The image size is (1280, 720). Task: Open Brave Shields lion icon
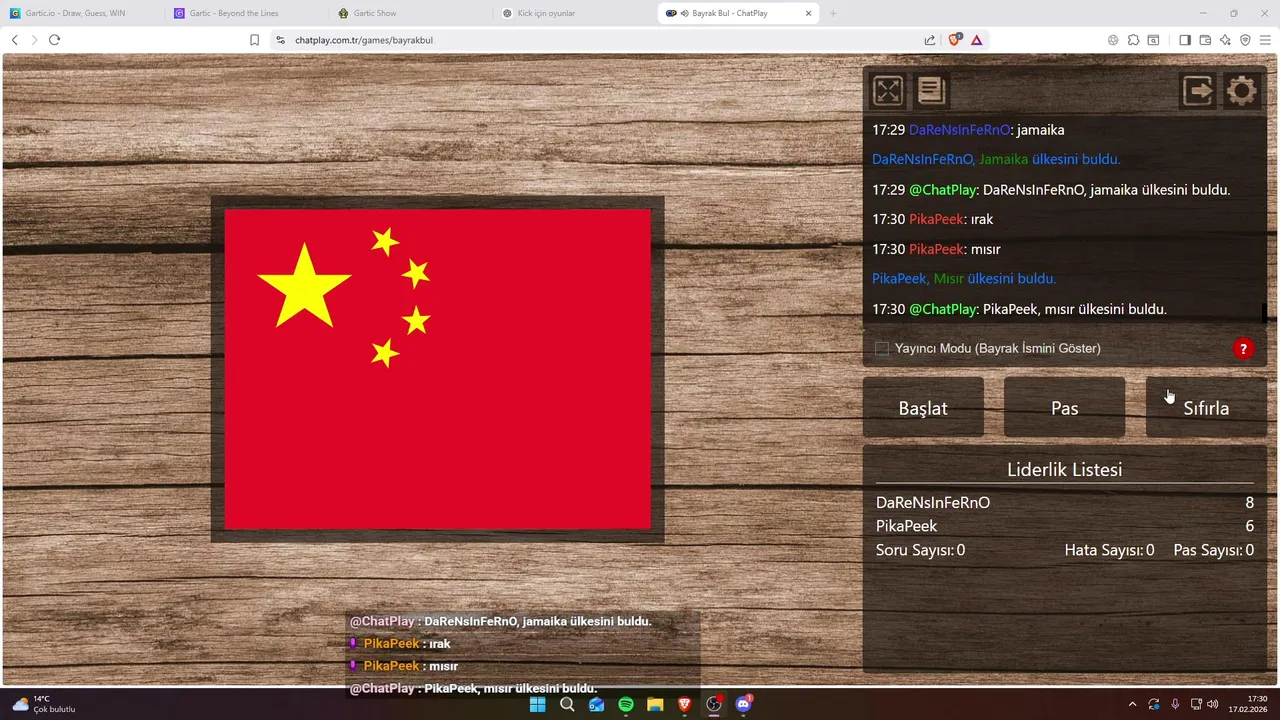954,40
